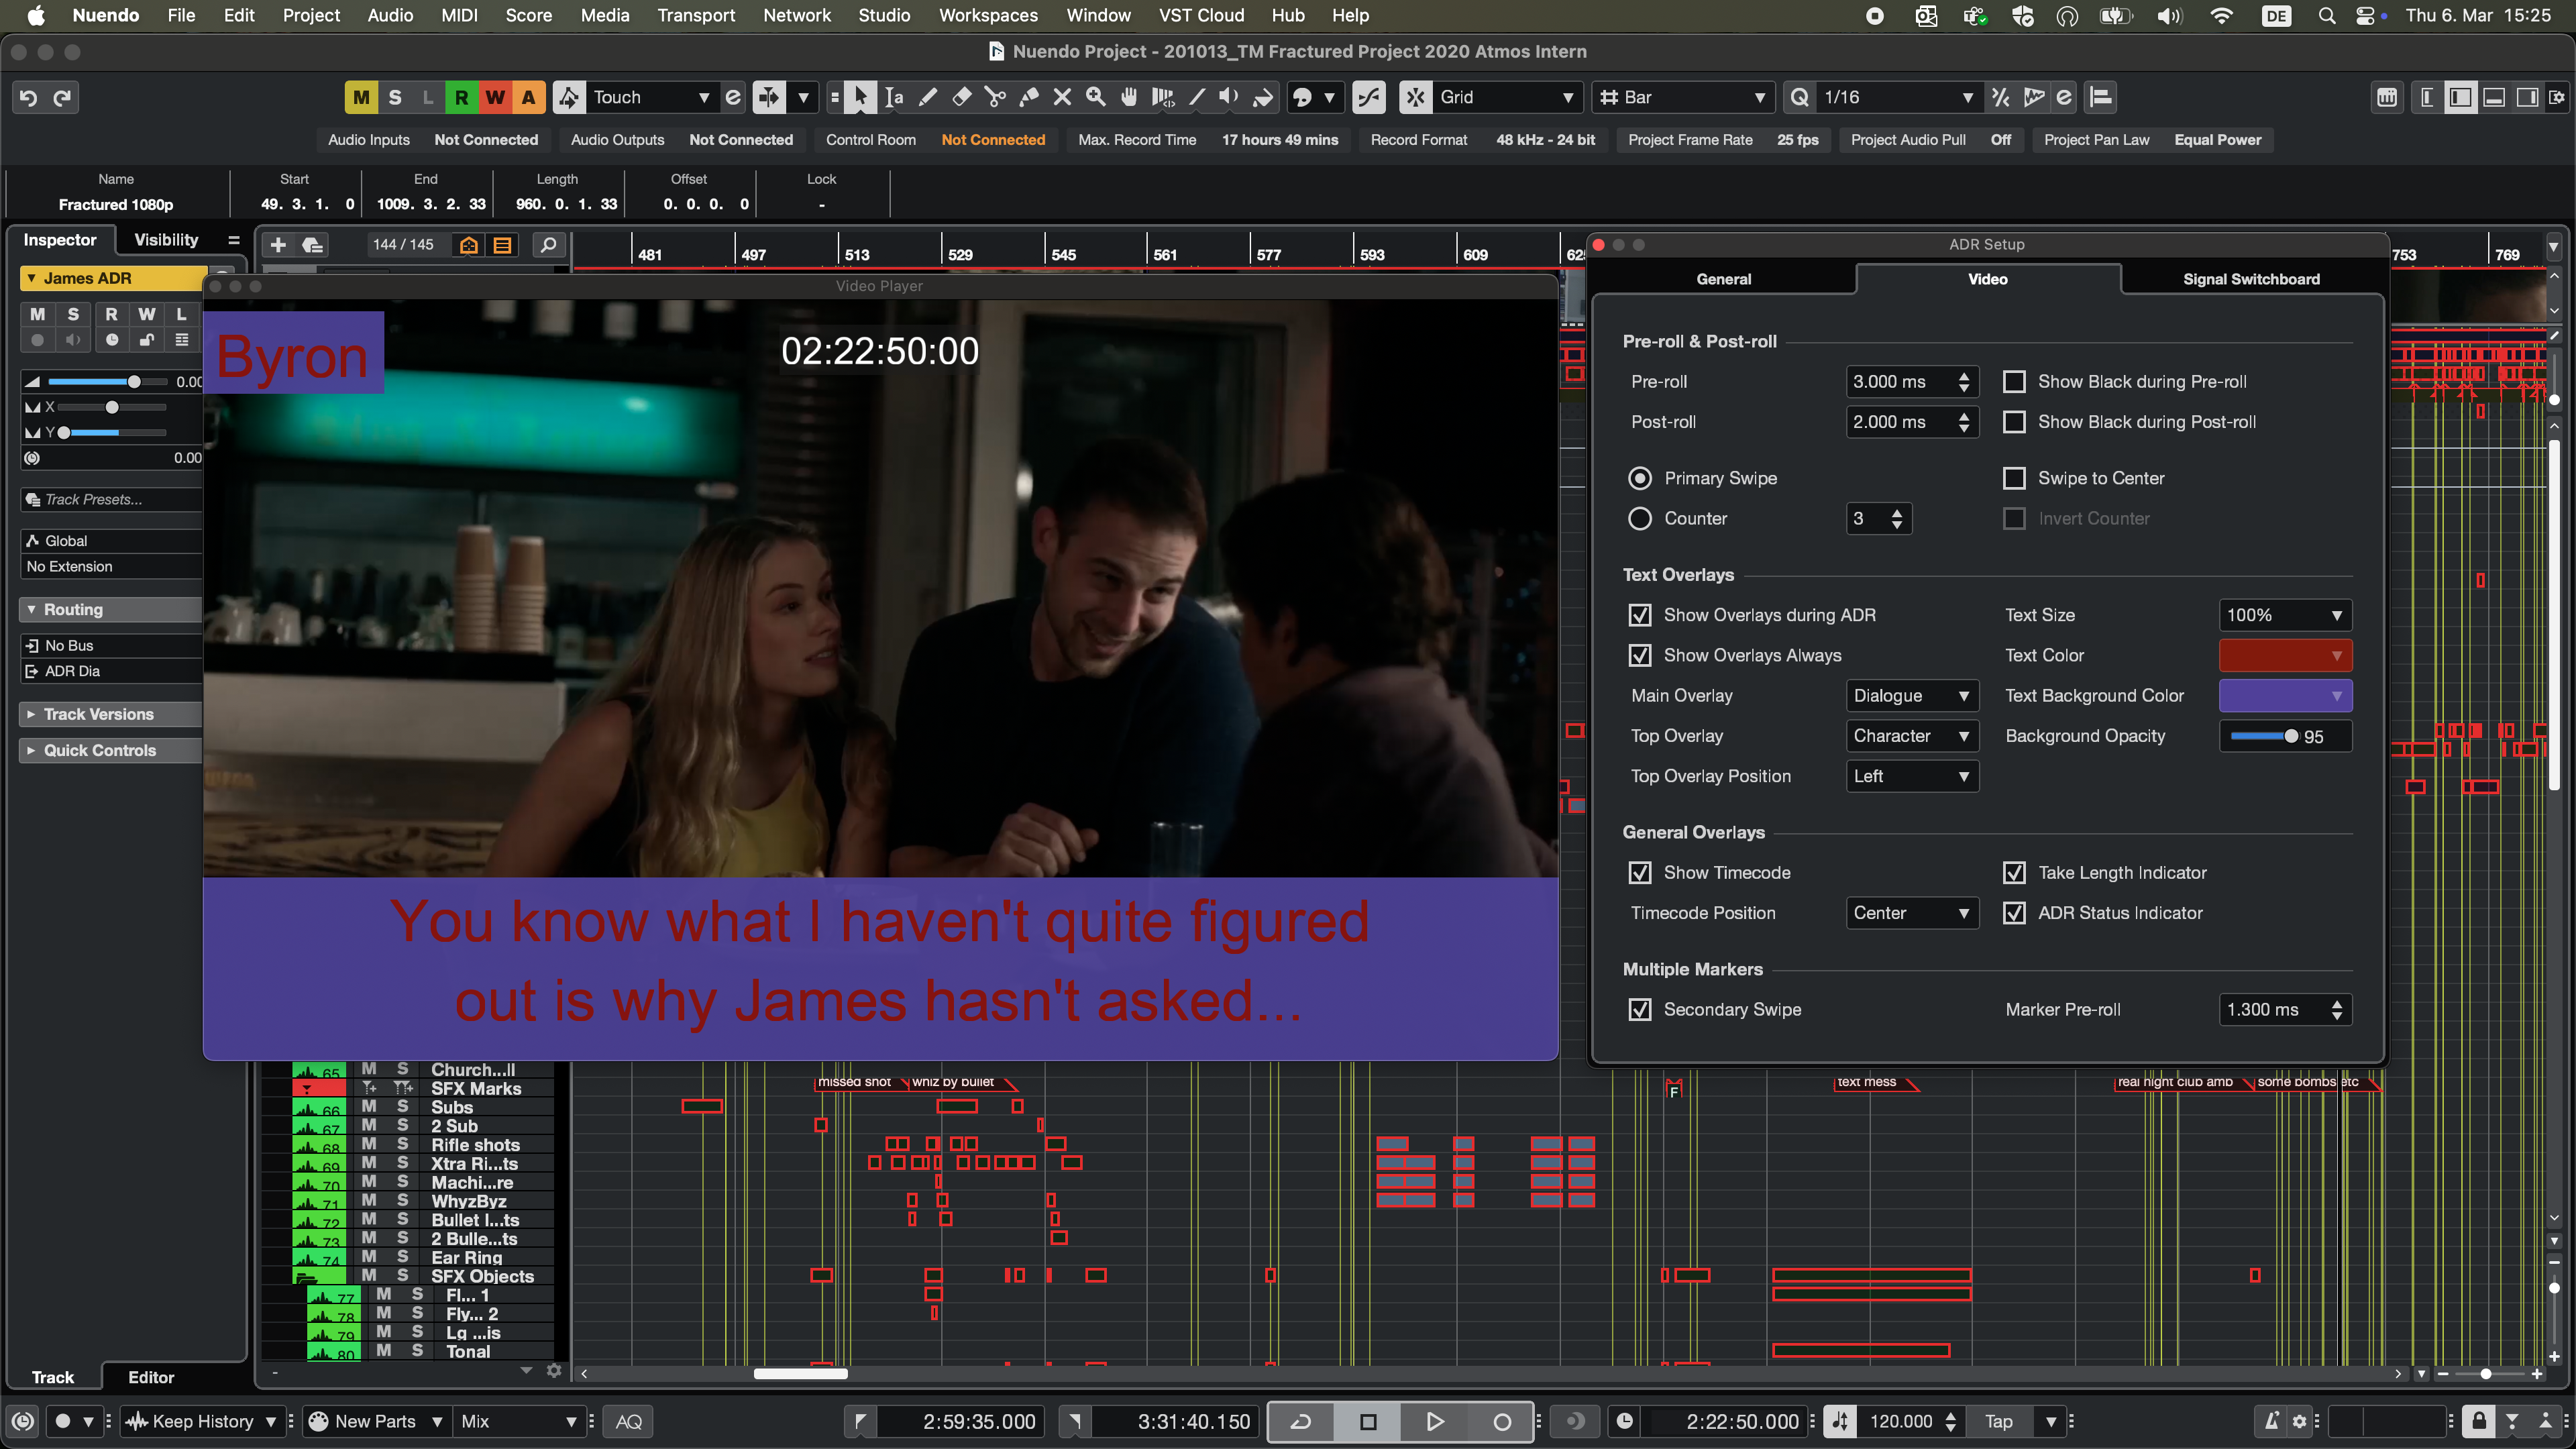Select the Glue tool

coord(1028,97)
